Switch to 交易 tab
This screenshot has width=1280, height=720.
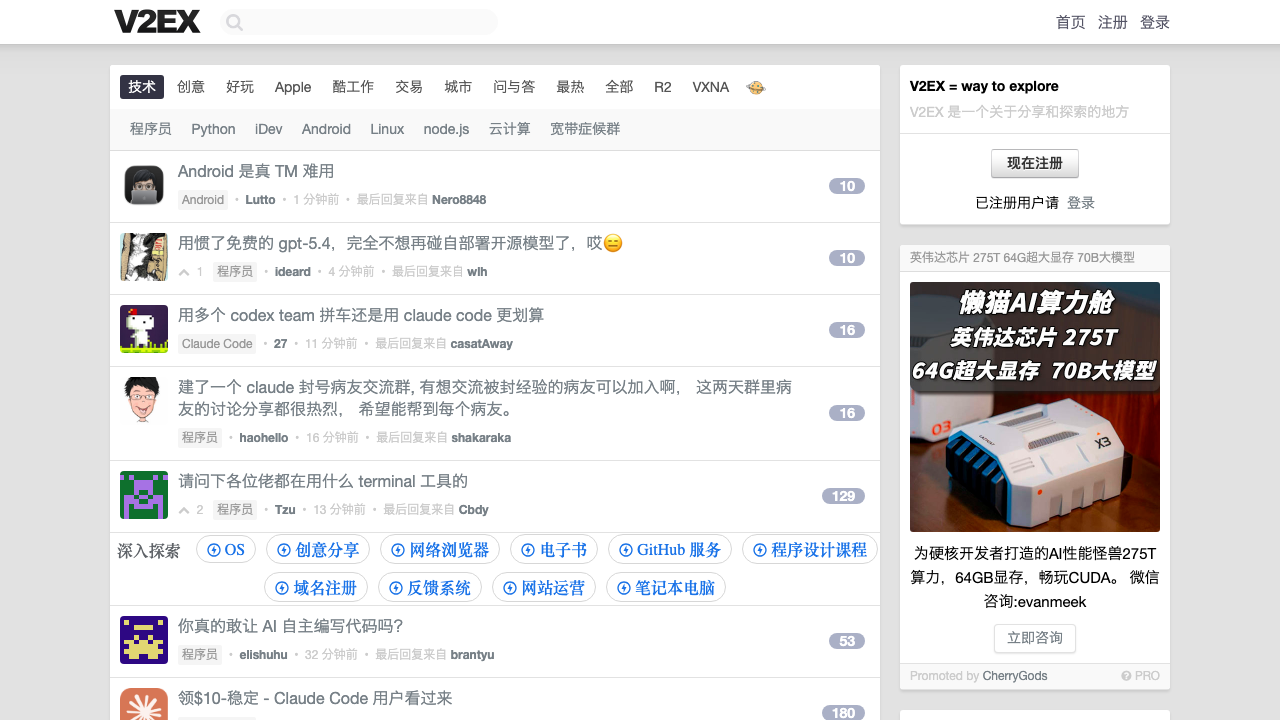(x=409, y=87)
